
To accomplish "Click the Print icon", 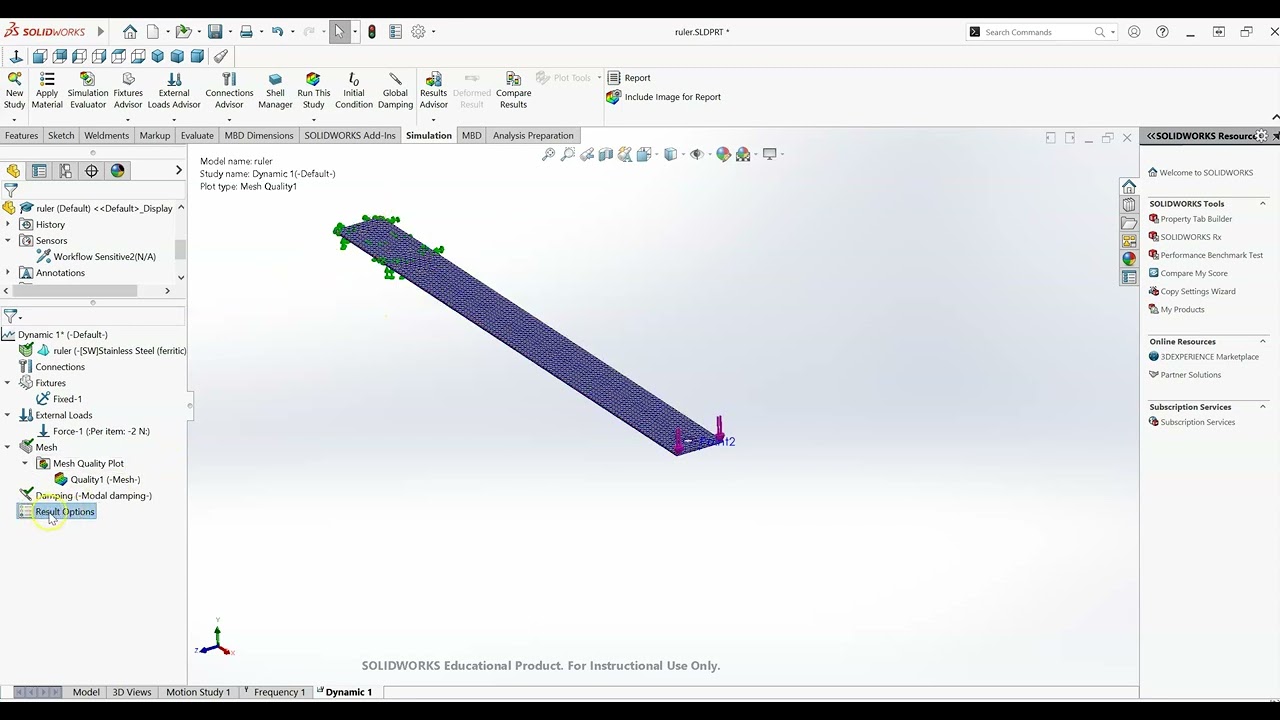I will pos(246,32).
